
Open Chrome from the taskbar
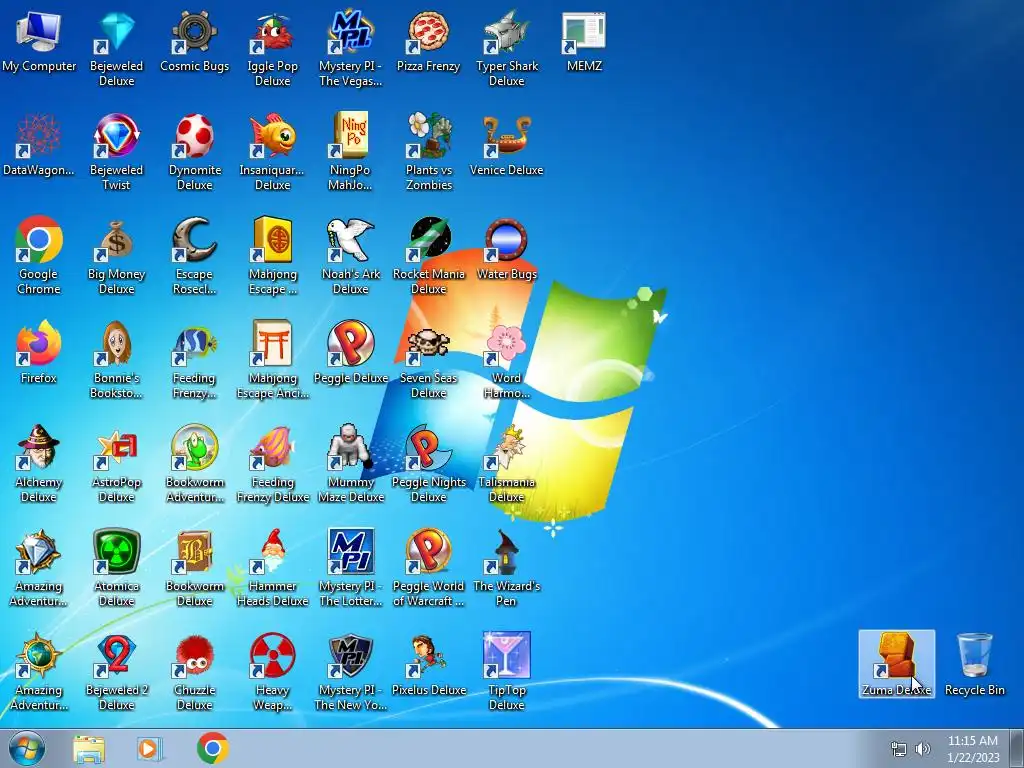212,748
